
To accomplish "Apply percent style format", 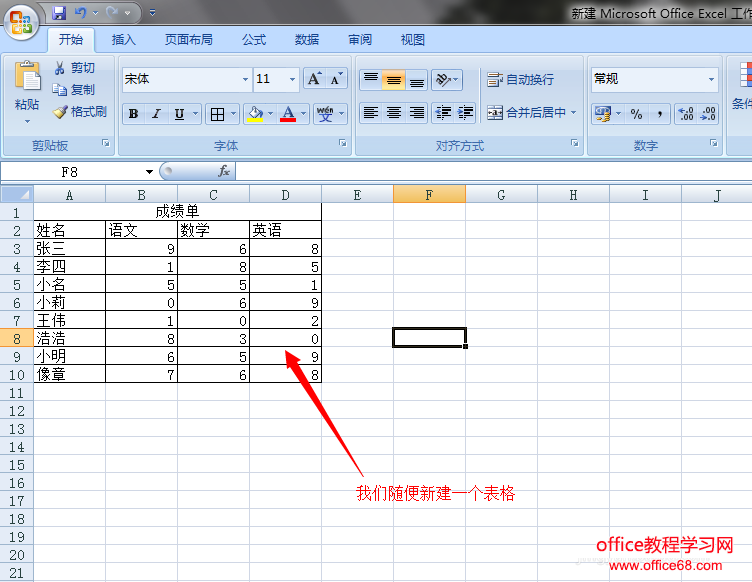I will tap(636, 114).
